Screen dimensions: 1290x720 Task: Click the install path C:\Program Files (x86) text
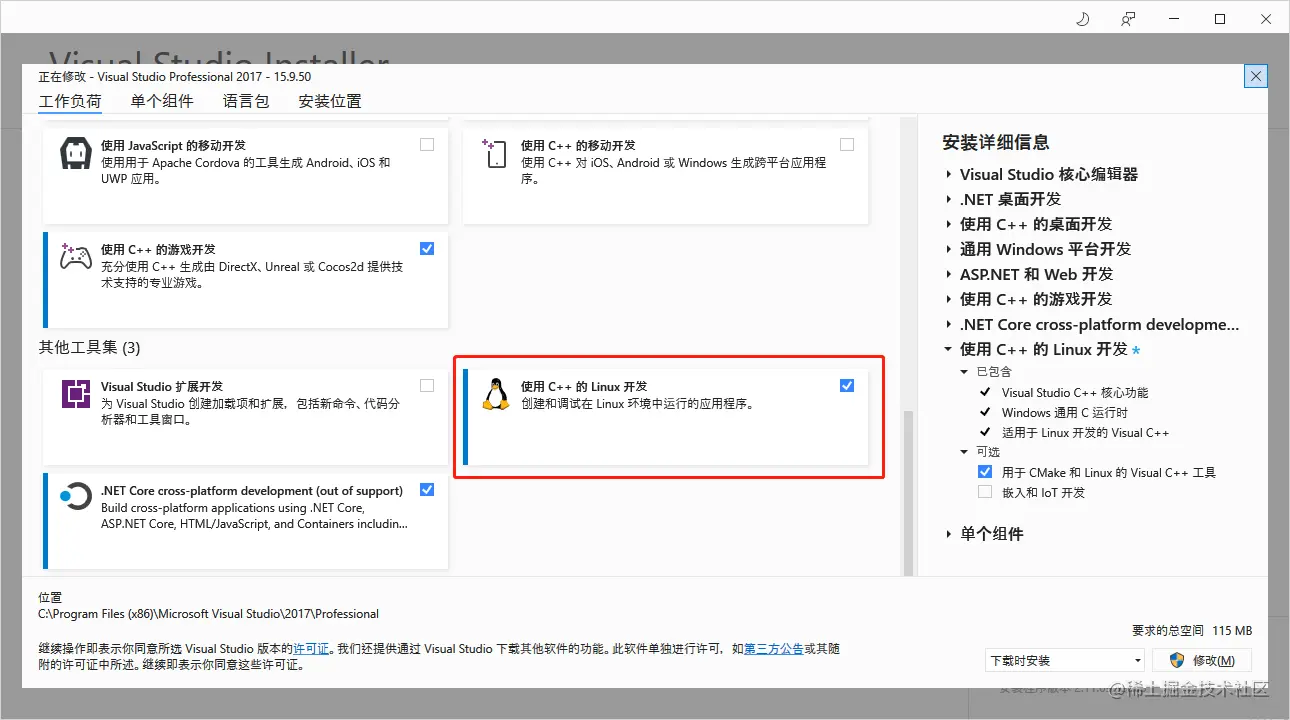209,614
